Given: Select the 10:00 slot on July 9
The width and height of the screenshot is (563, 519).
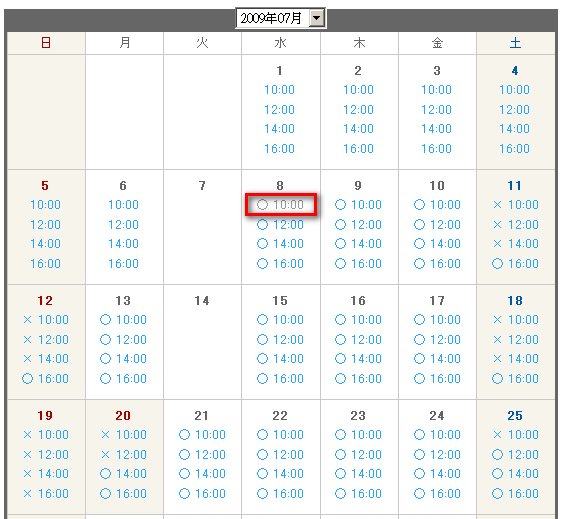Looking at the screenshot, I should coord(358,205).
